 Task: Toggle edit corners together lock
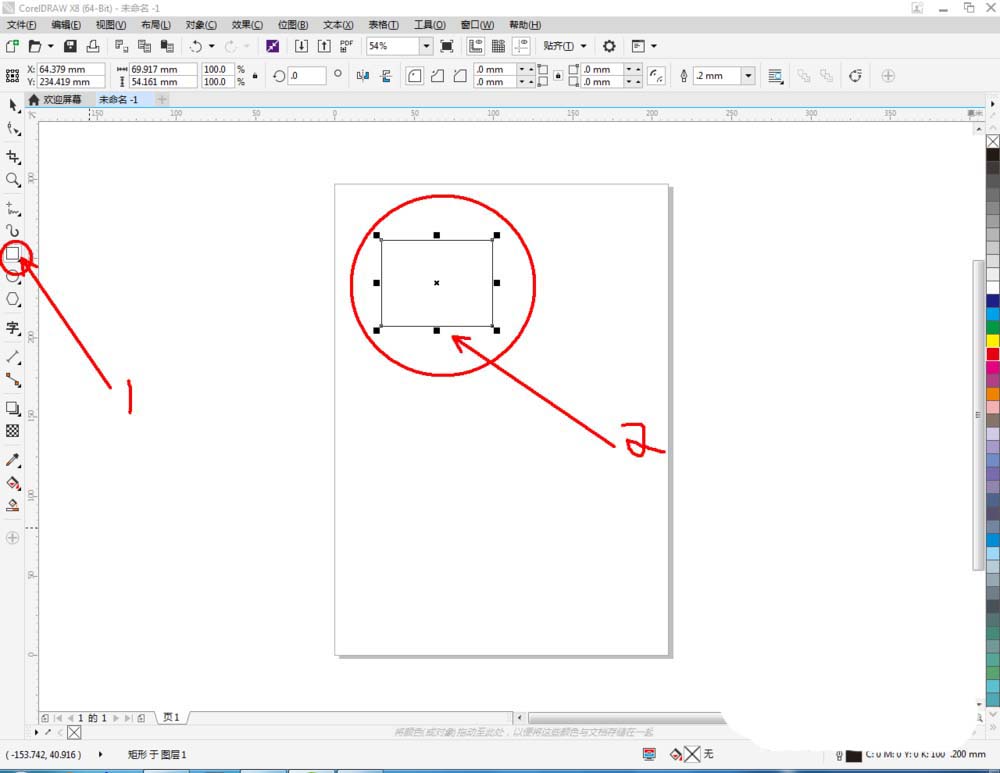click(558, 76)
